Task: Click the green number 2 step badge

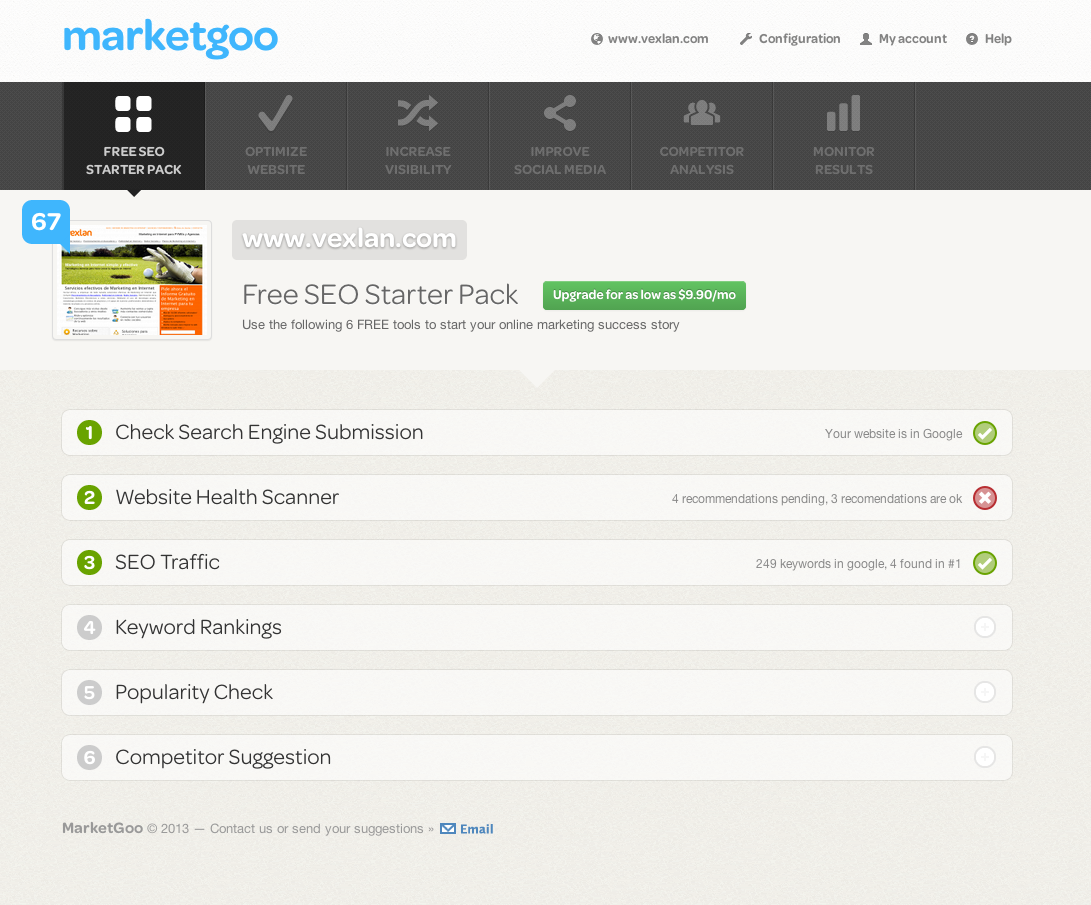Action: click(89, 497)
